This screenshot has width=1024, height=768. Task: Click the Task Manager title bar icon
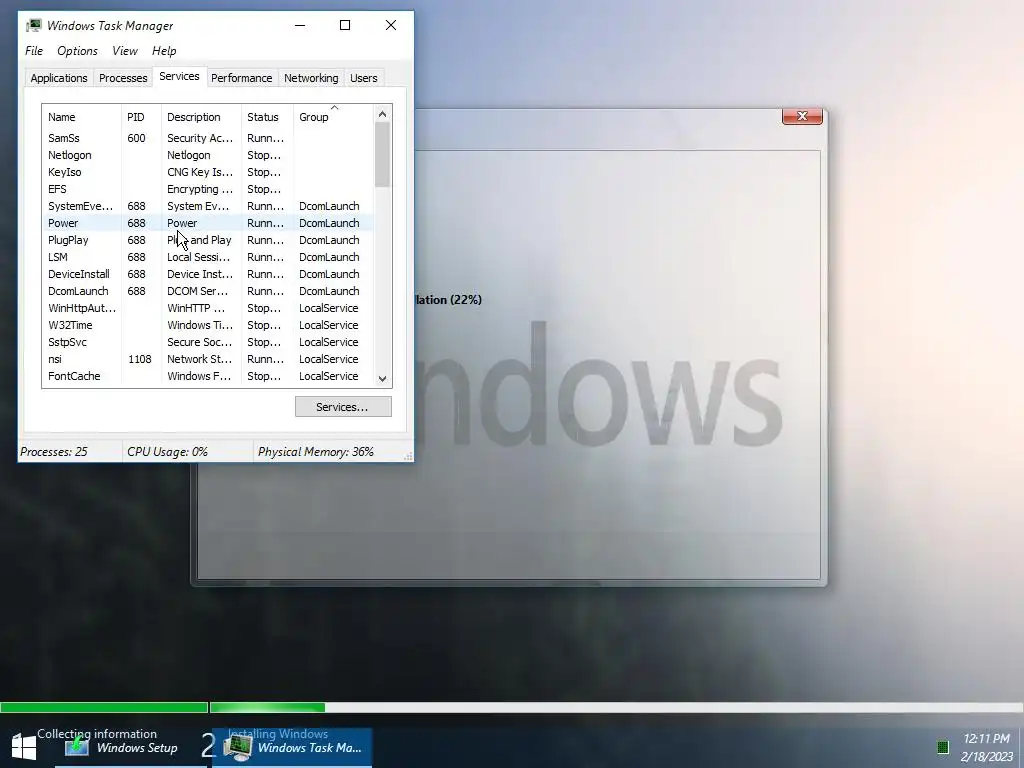pos(34,25)
